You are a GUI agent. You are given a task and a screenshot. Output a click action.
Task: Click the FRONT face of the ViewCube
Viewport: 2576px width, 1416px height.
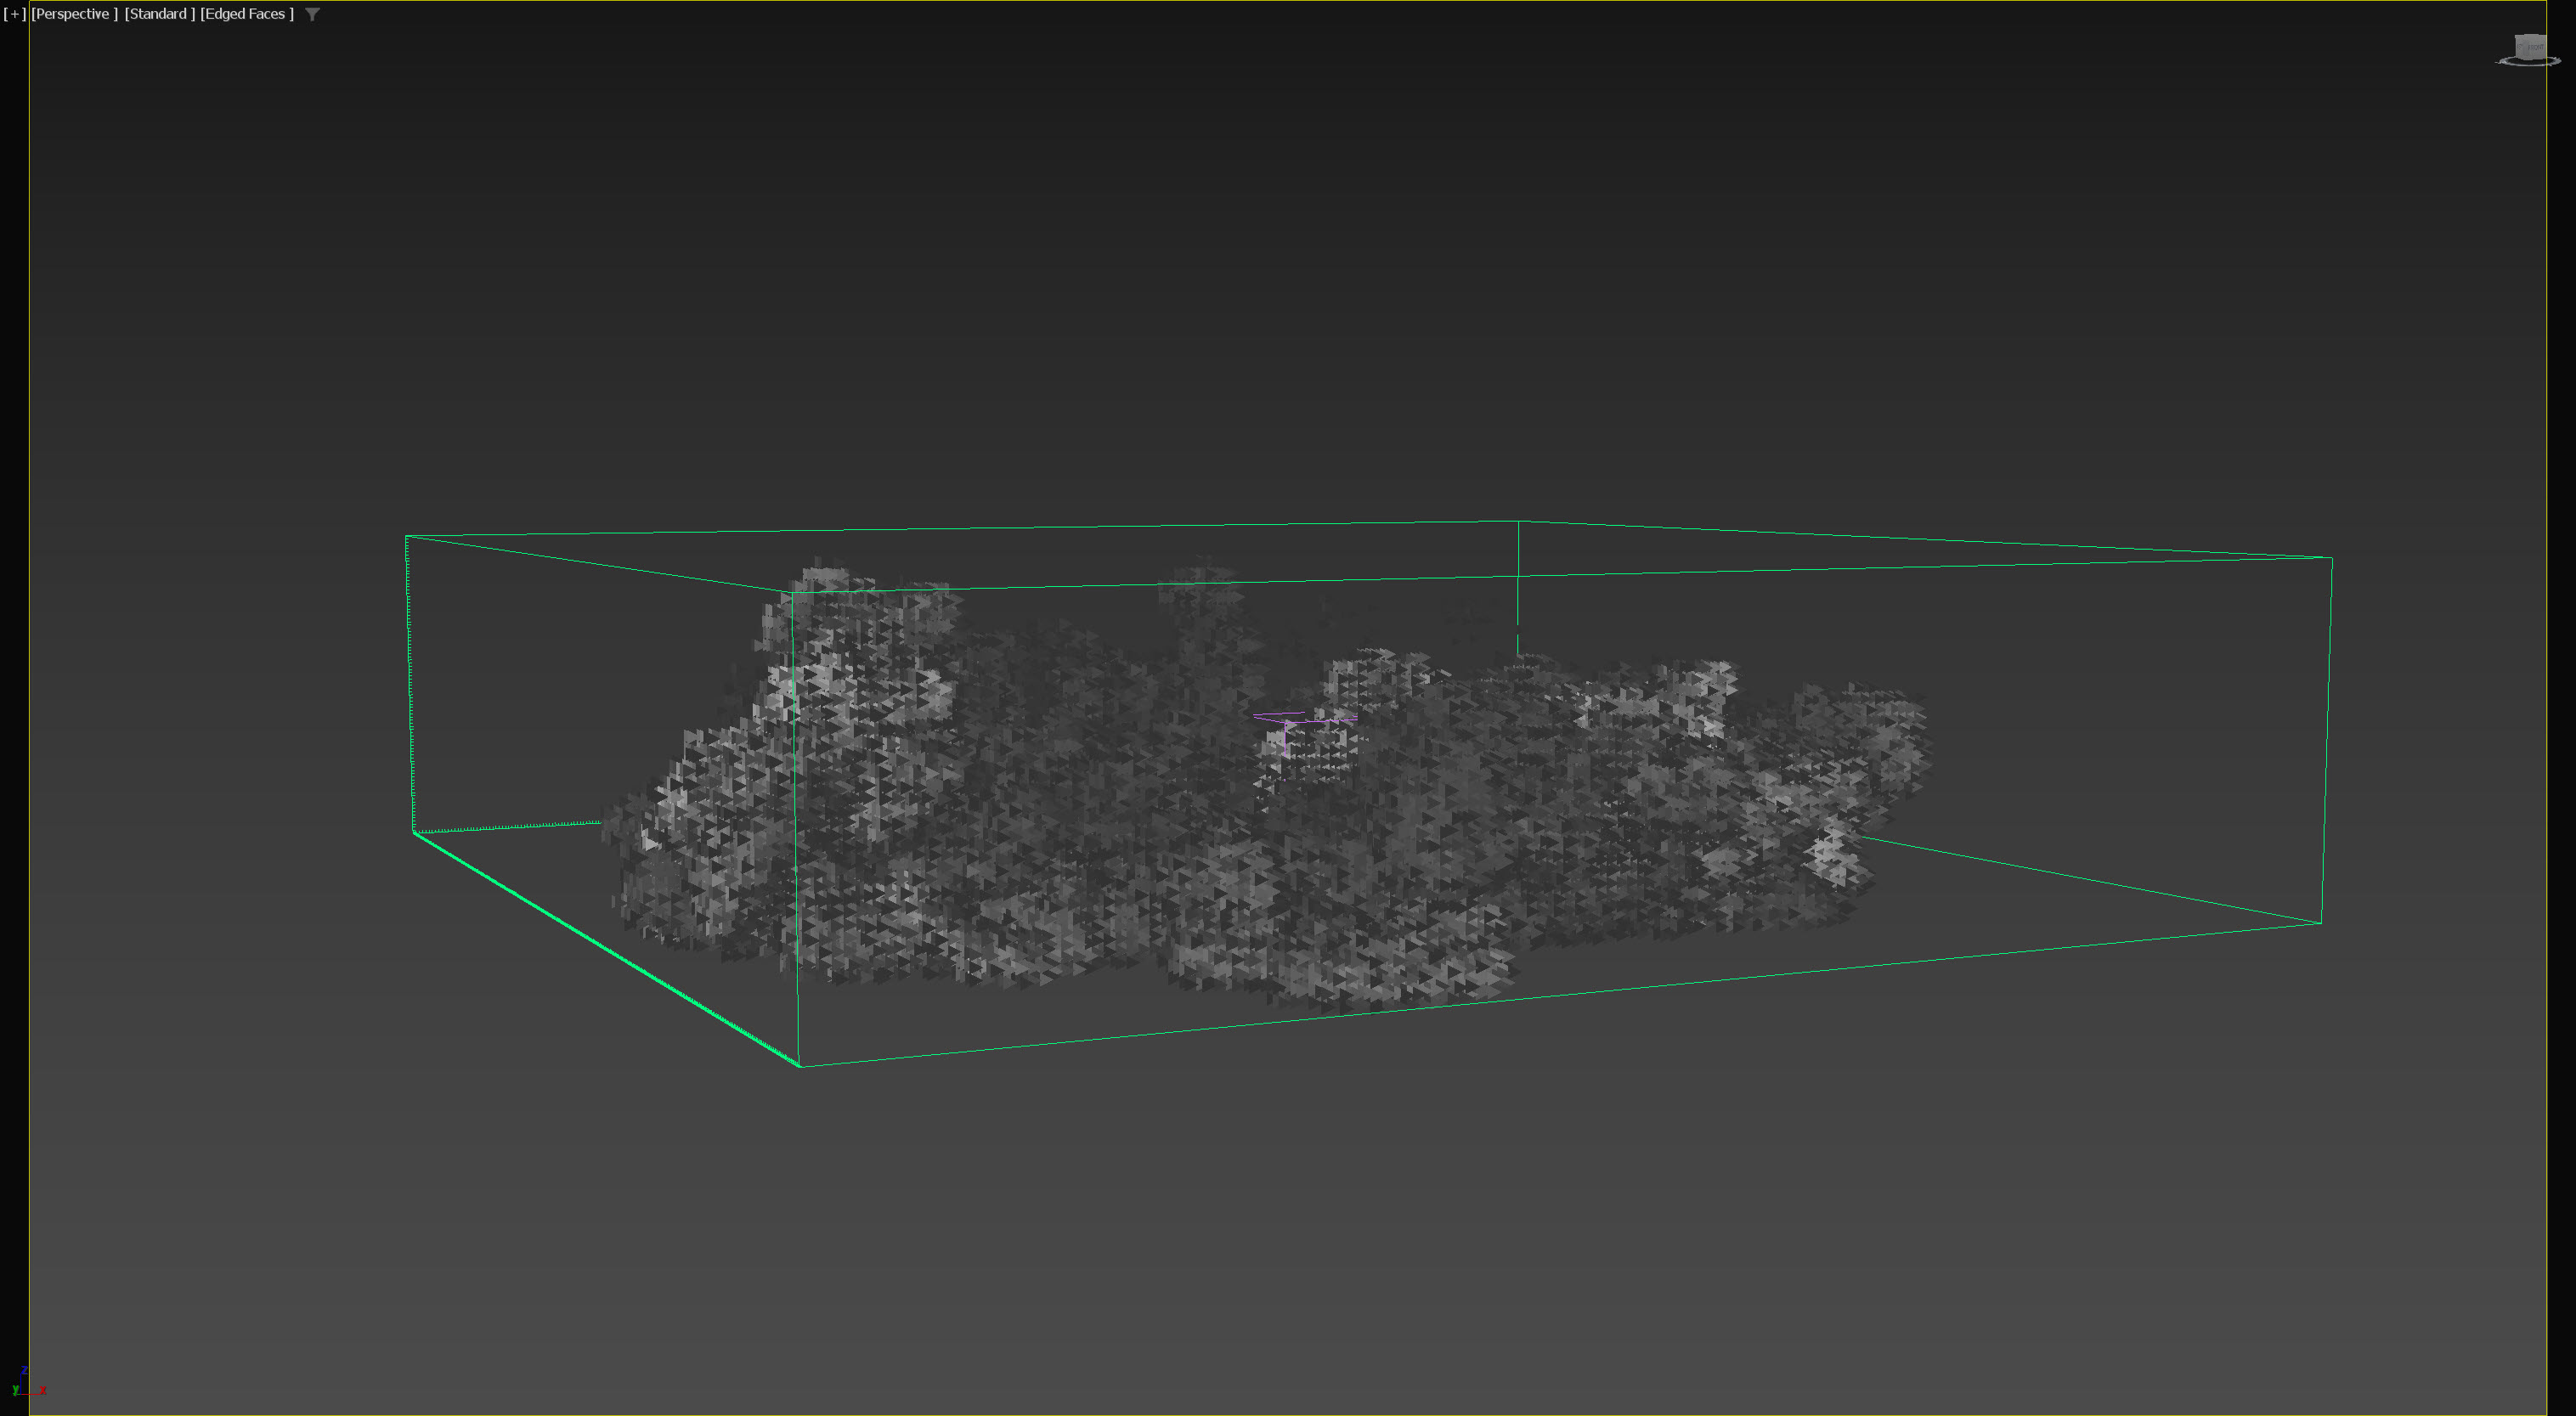point(2536,49)
